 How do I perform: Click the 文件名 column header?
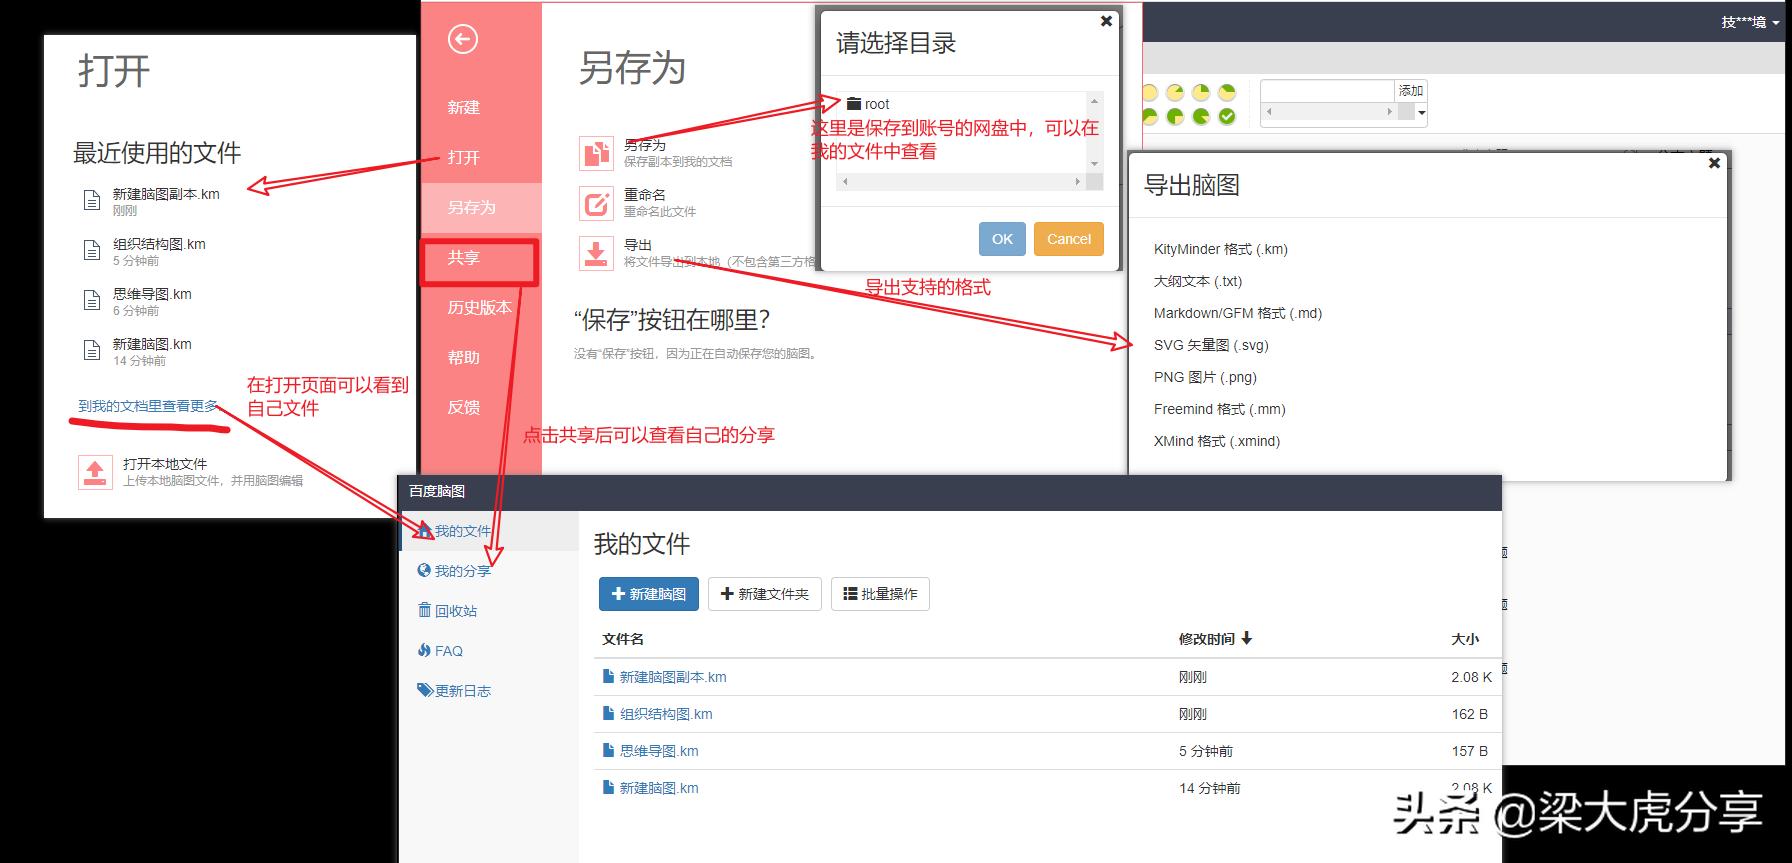(623, 639)
